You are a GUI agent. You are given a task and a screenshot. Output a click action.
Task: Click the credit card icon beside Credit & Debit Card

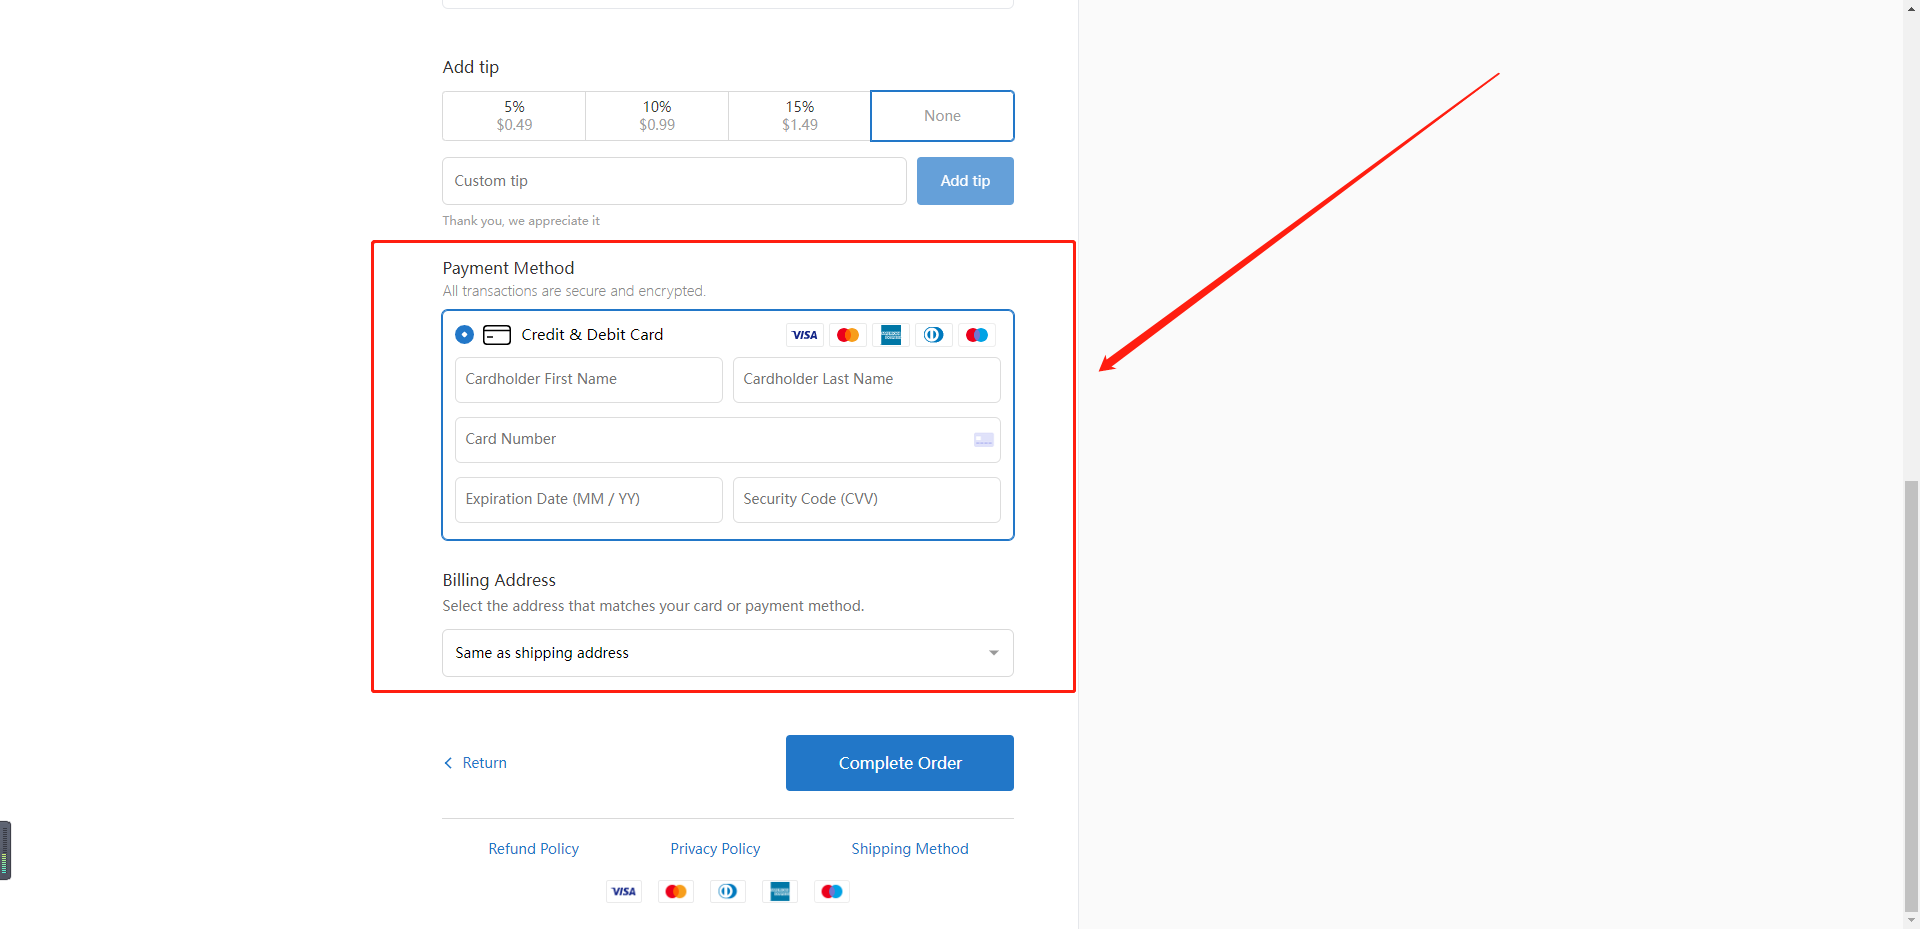click(497, 335)
